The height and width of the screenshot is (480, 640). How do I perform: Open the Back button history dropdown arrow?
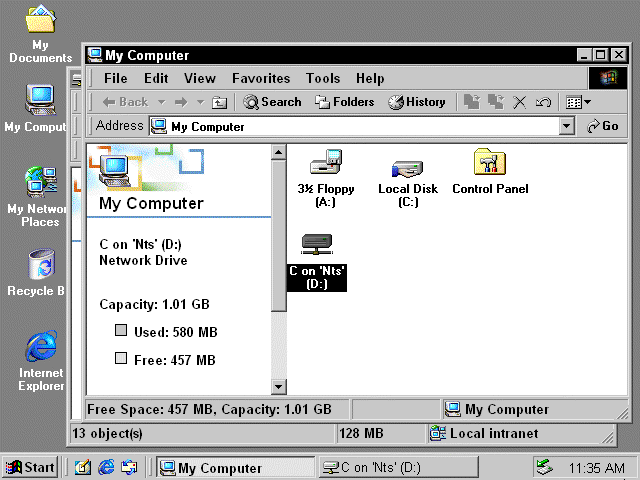tap(159, 102)
